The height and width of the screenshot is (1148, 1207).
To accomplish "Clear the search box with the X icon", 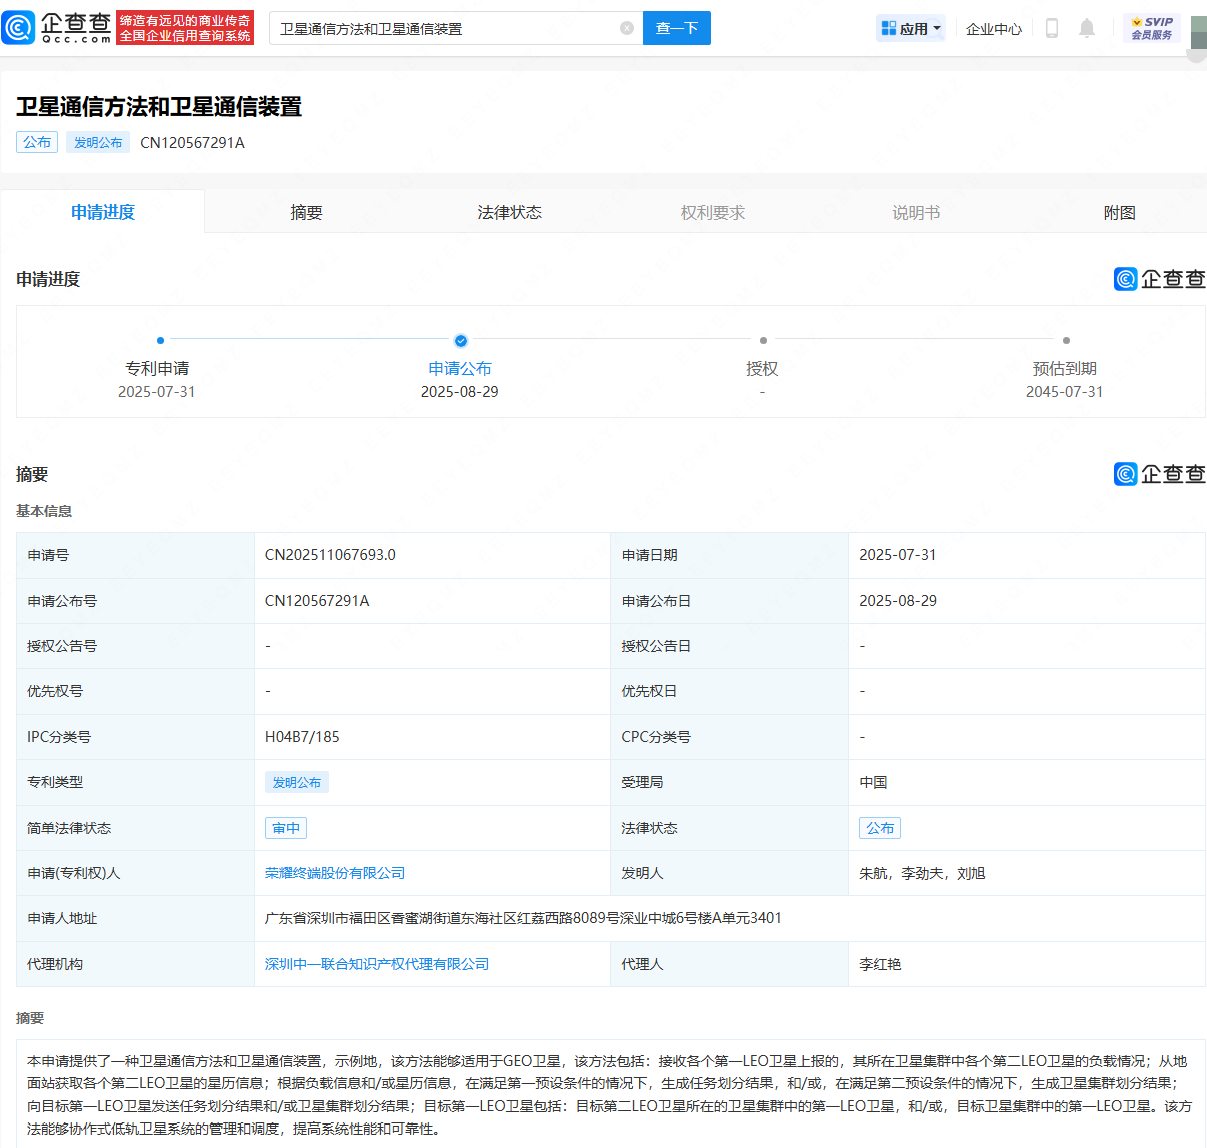I will tap(627, 28).
